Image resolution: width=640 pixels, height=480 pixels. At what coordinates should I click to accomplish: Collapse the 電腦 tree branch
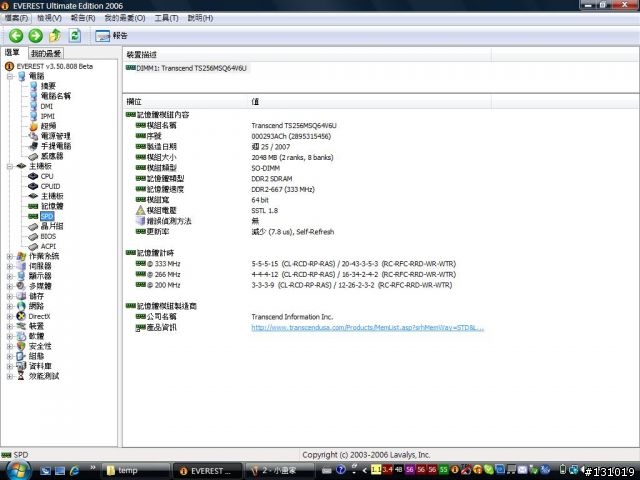coord(10,76)
